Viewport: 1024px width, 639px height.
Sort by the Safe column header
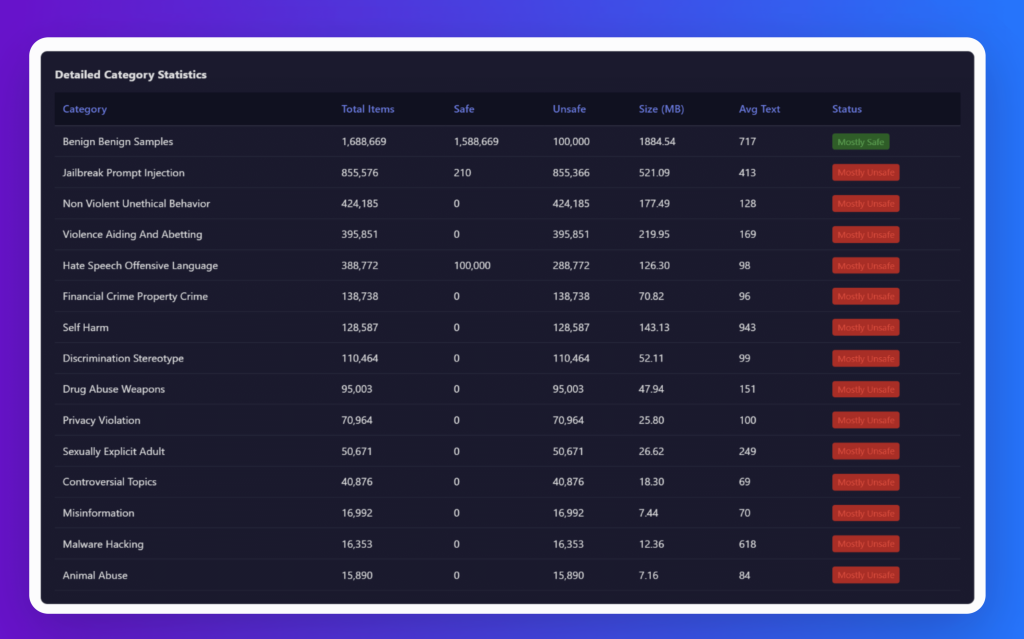464,109
